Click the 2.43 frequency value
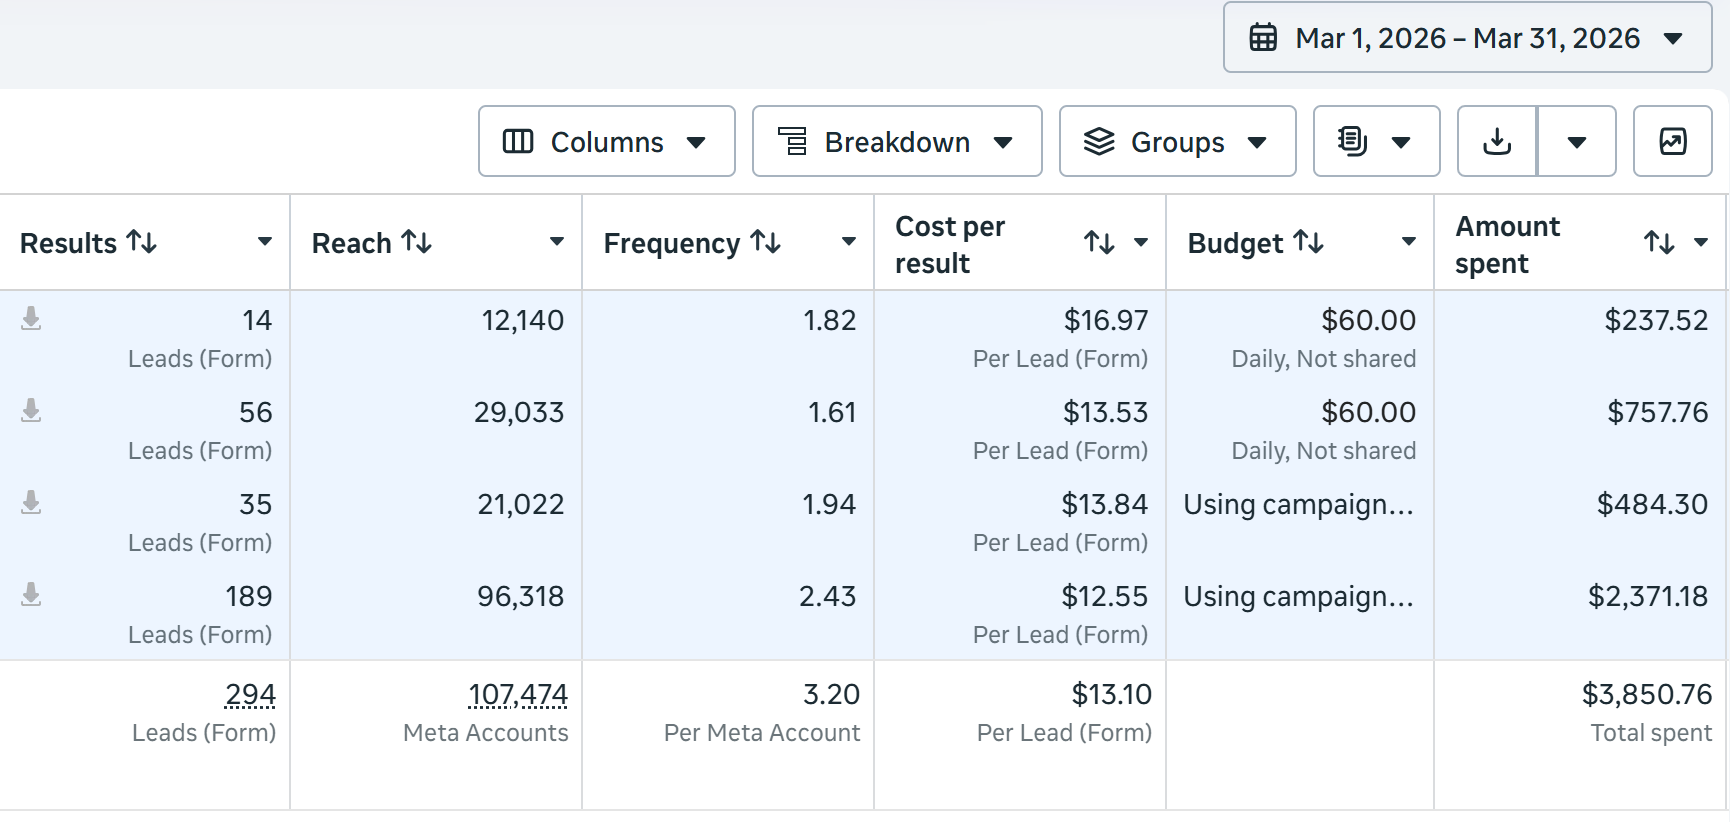The image size is (1730, 822). point(827,596)
